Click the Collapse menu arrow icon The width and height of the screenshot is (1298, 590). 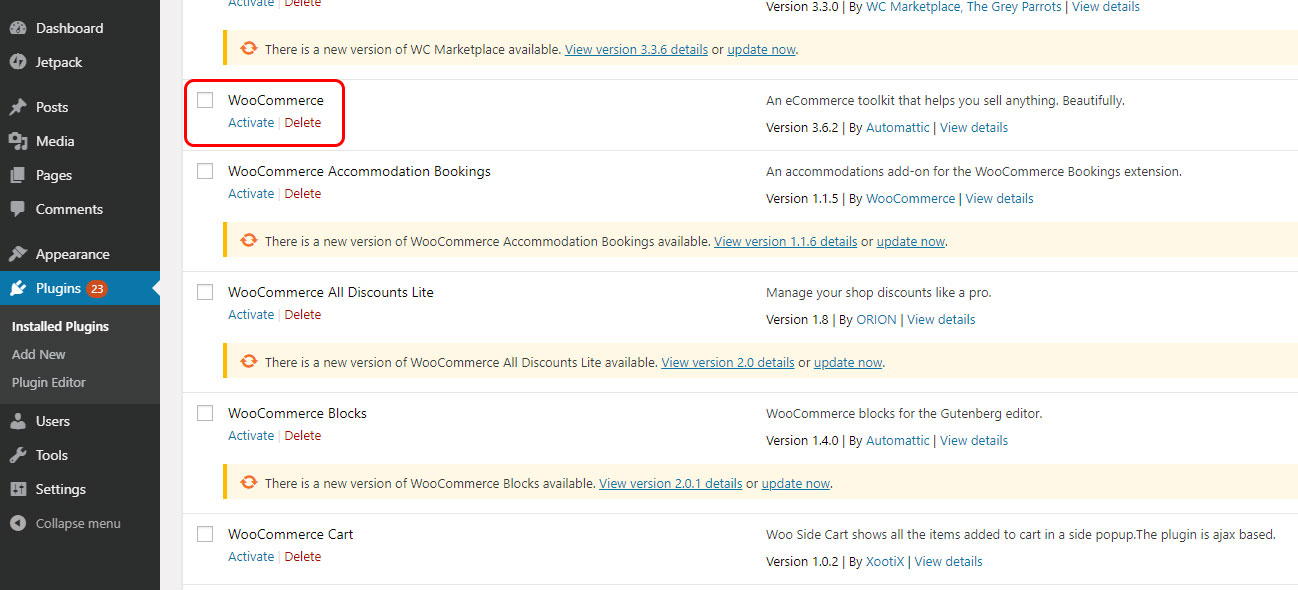18,523
